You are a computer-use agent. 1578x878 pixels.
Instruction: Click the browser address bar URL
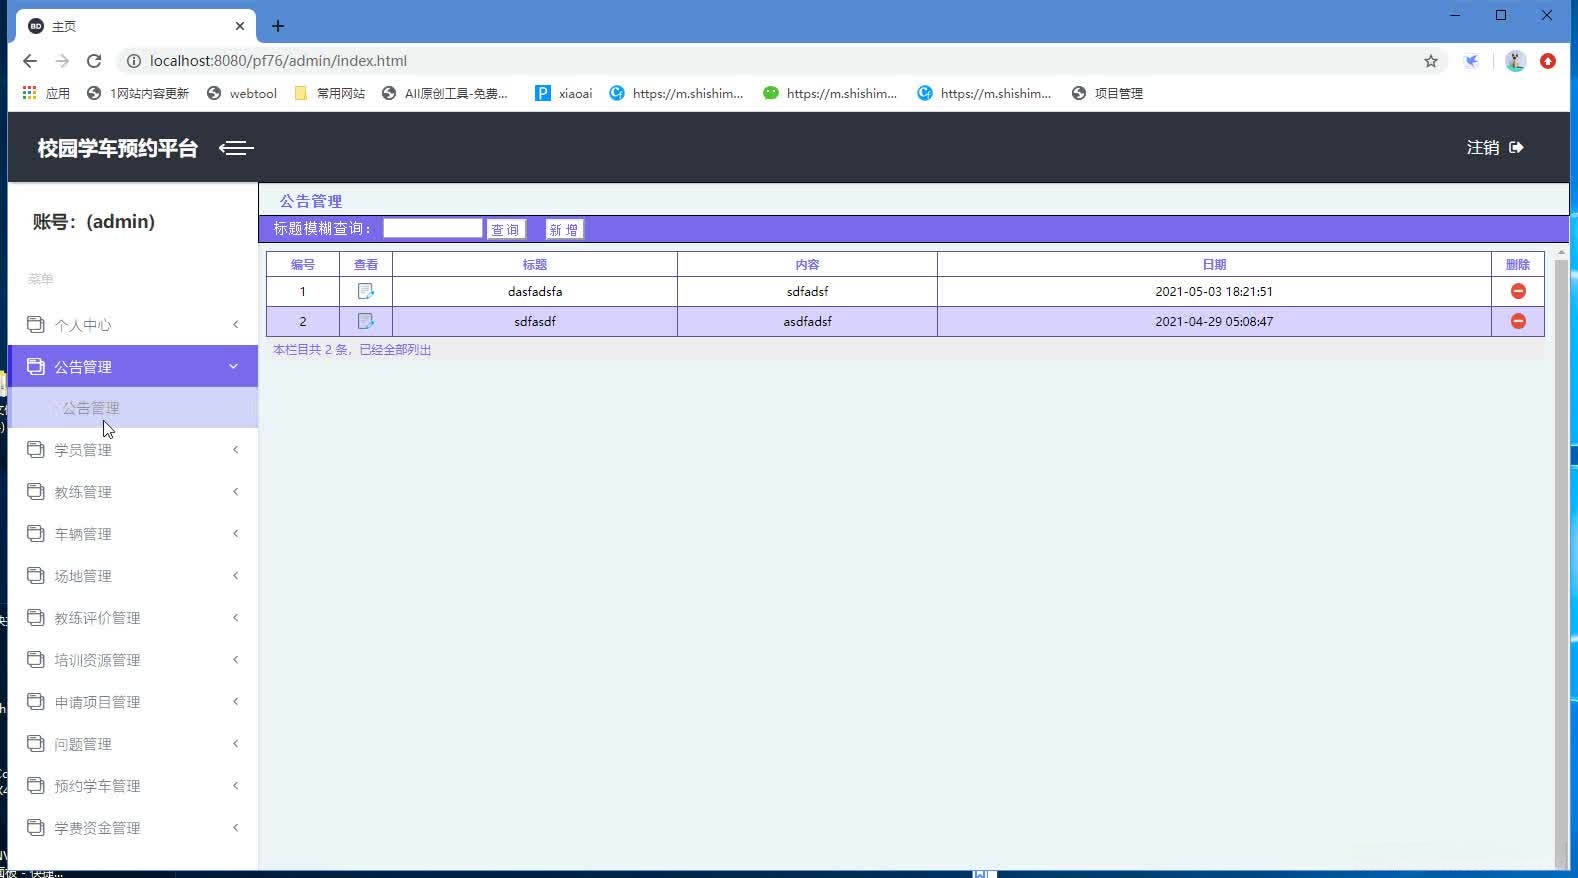(x=278, y=61)
